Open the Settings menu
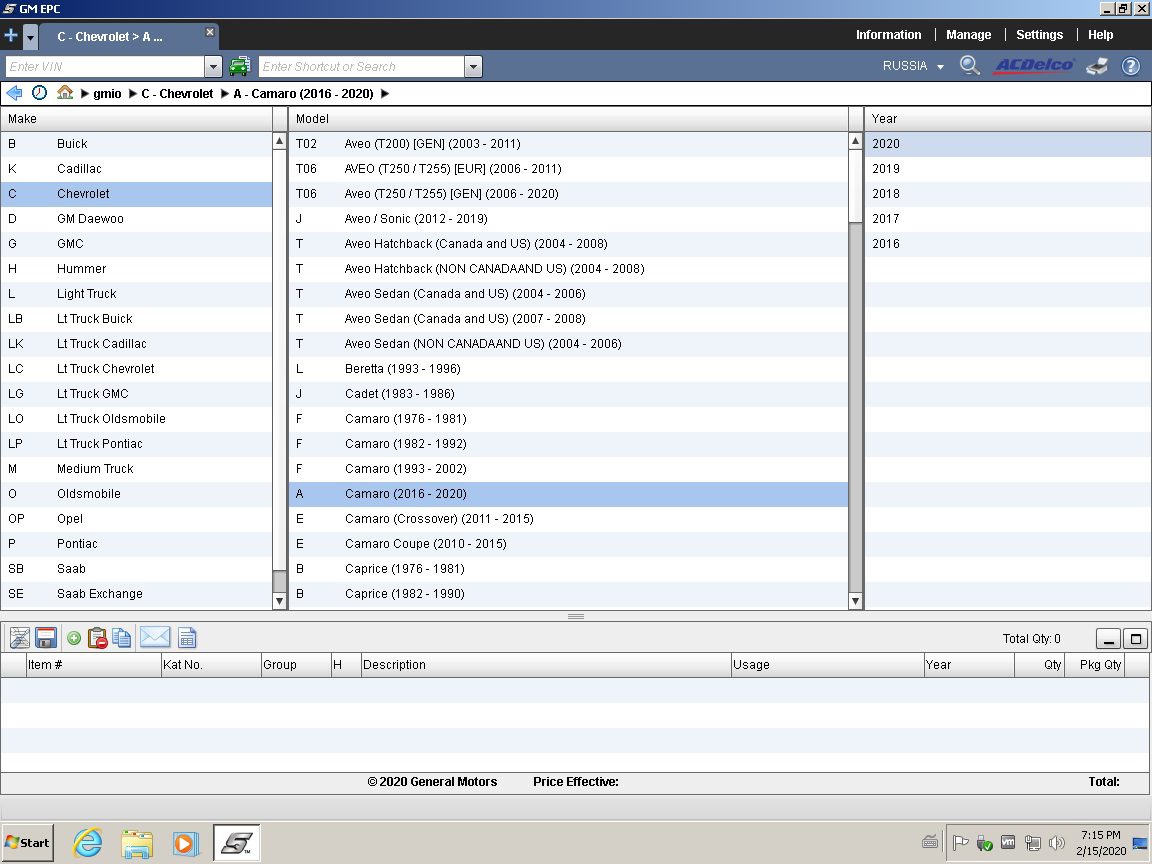This screenshot has width=1152, height=864. 1039,35
